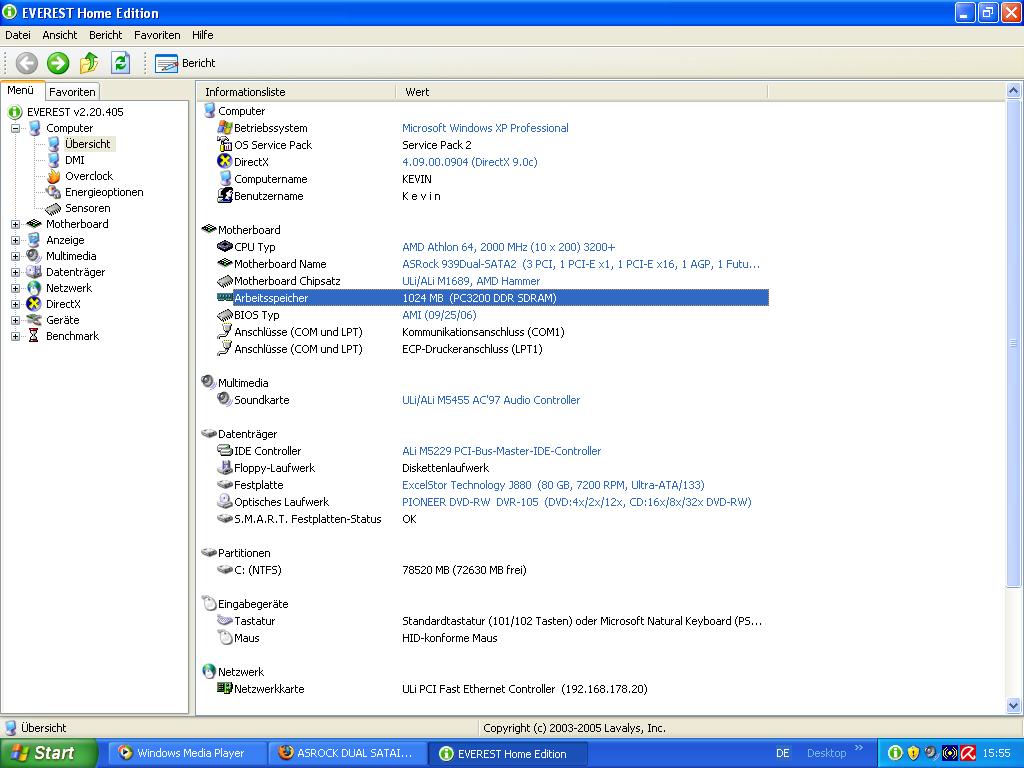
Task: Click the Benchmark hourglass icon
Action: [33, 336]
